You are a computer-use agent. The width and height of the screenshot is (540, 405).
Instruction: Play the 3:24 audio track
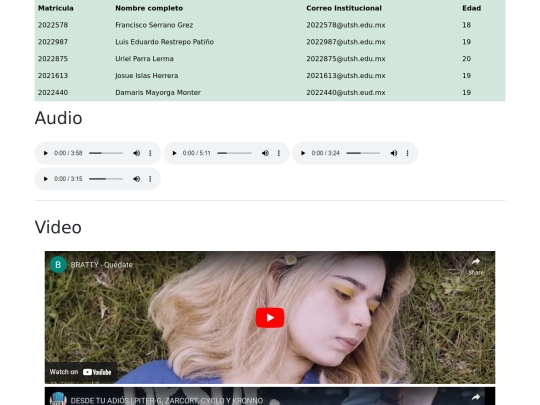pyautogui.click(x=303, y=153)
